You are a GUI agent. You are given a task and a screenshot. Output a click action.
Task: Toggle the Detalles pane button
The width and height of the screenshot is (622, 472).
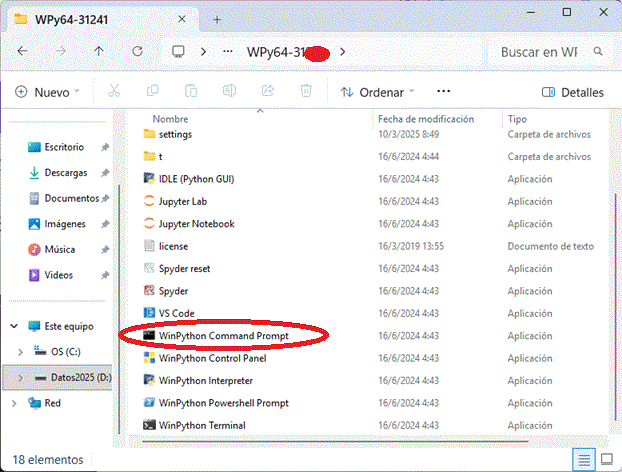tap(572, 92)
